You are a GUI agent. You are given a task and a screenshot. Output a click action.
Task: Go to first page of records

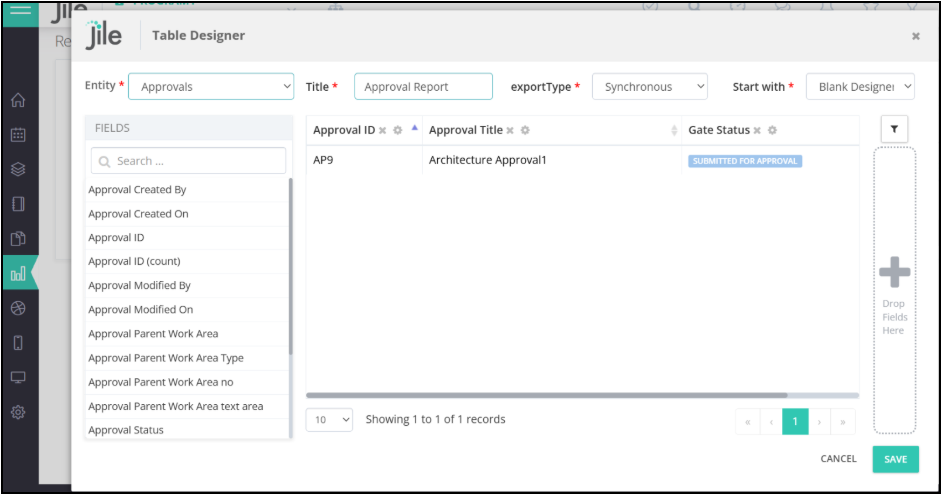(x=748, y=422)
